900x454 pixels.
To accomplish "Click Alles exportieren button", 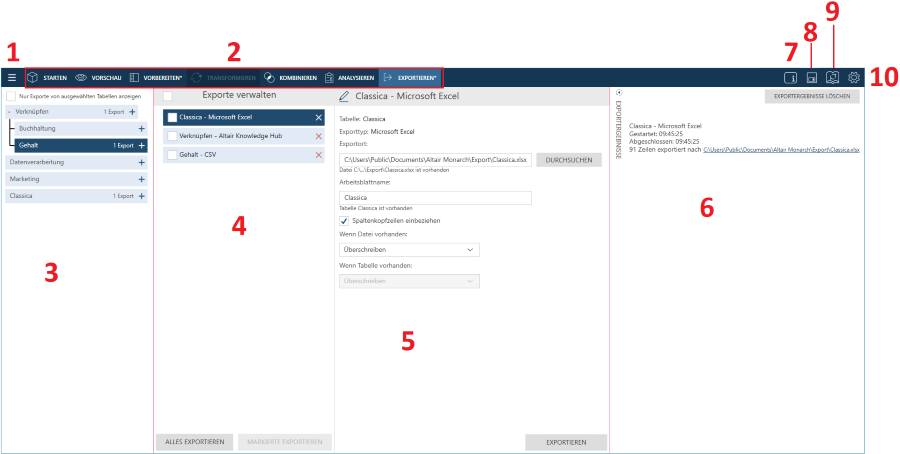I will click(194, 442).
